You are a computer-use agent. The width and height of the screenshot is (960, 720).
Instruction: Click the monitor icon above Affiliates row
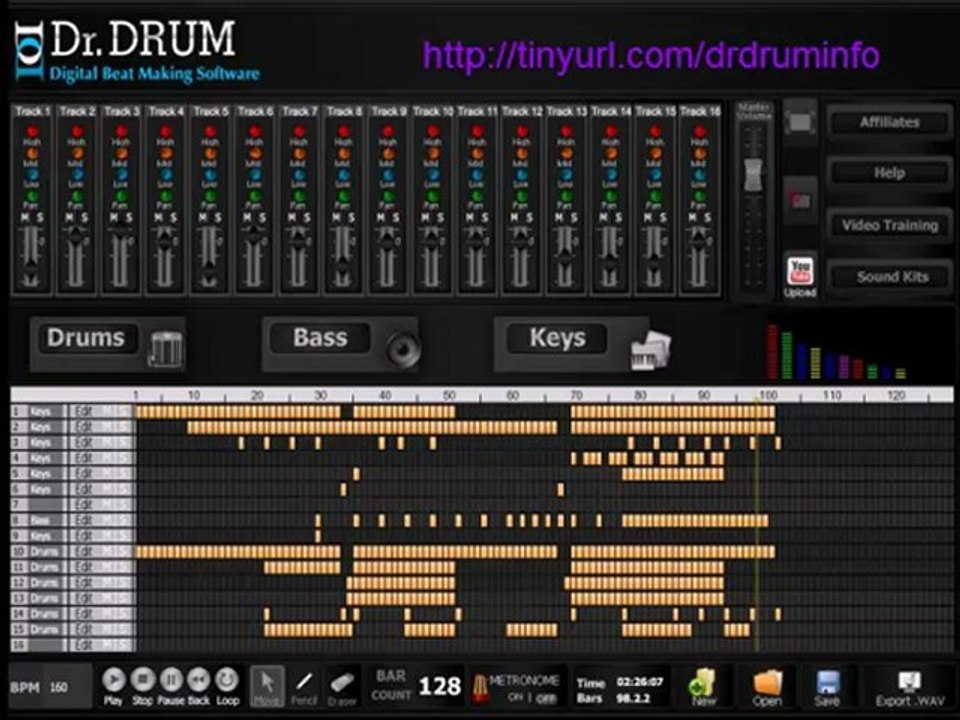[800, 122]
